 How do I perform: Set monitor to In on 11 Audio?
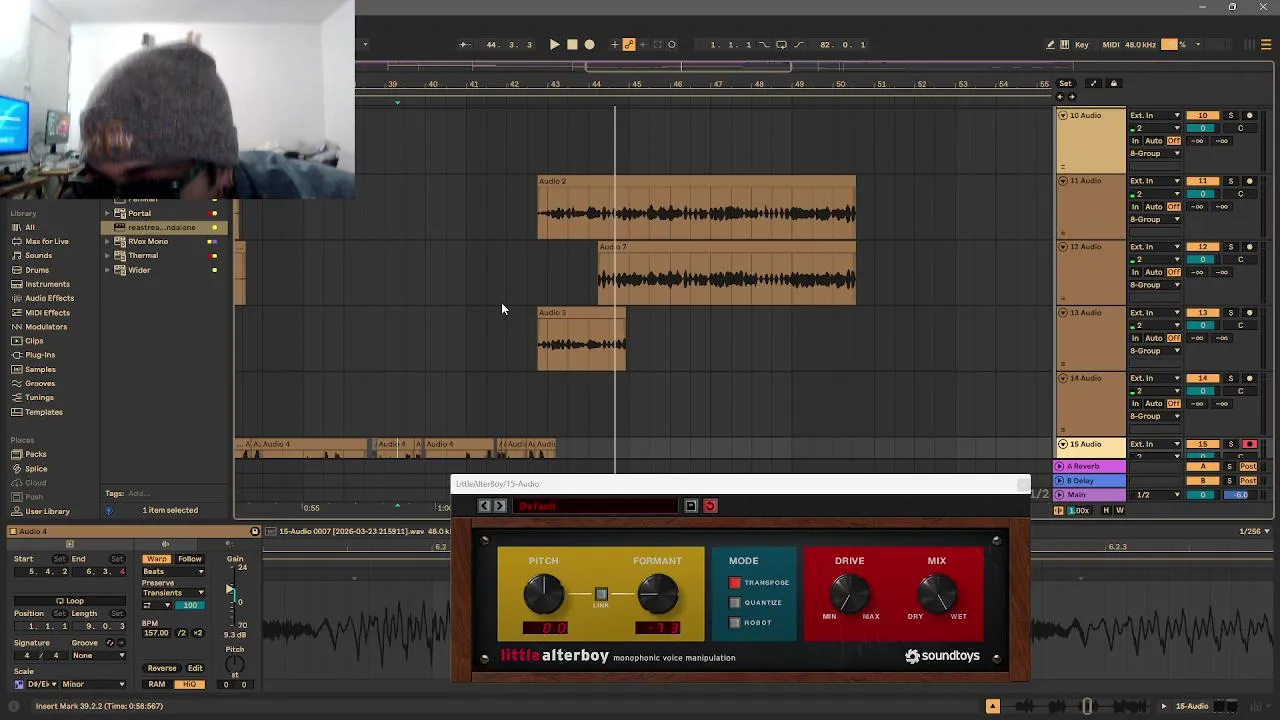click(1136, 206)
